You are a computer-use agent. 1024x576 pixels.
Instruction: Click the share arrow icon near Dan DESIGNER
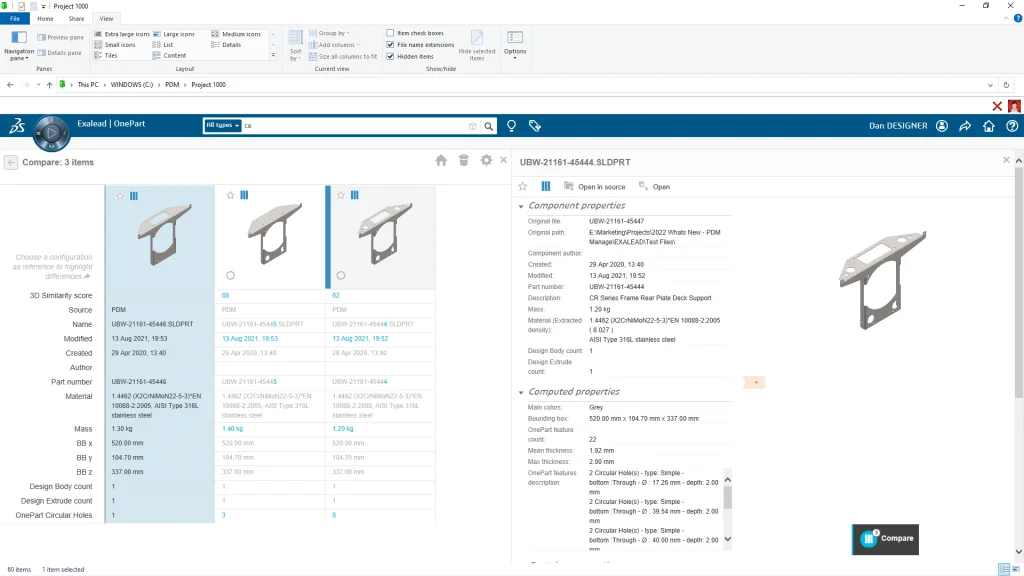[965, 126]
